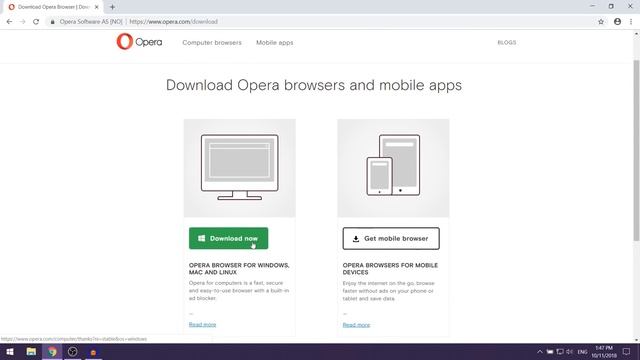The image size is (640, 360).
Task: Click the Download Opera browsers and mobile apps title
Action: [x=314, y=85]
